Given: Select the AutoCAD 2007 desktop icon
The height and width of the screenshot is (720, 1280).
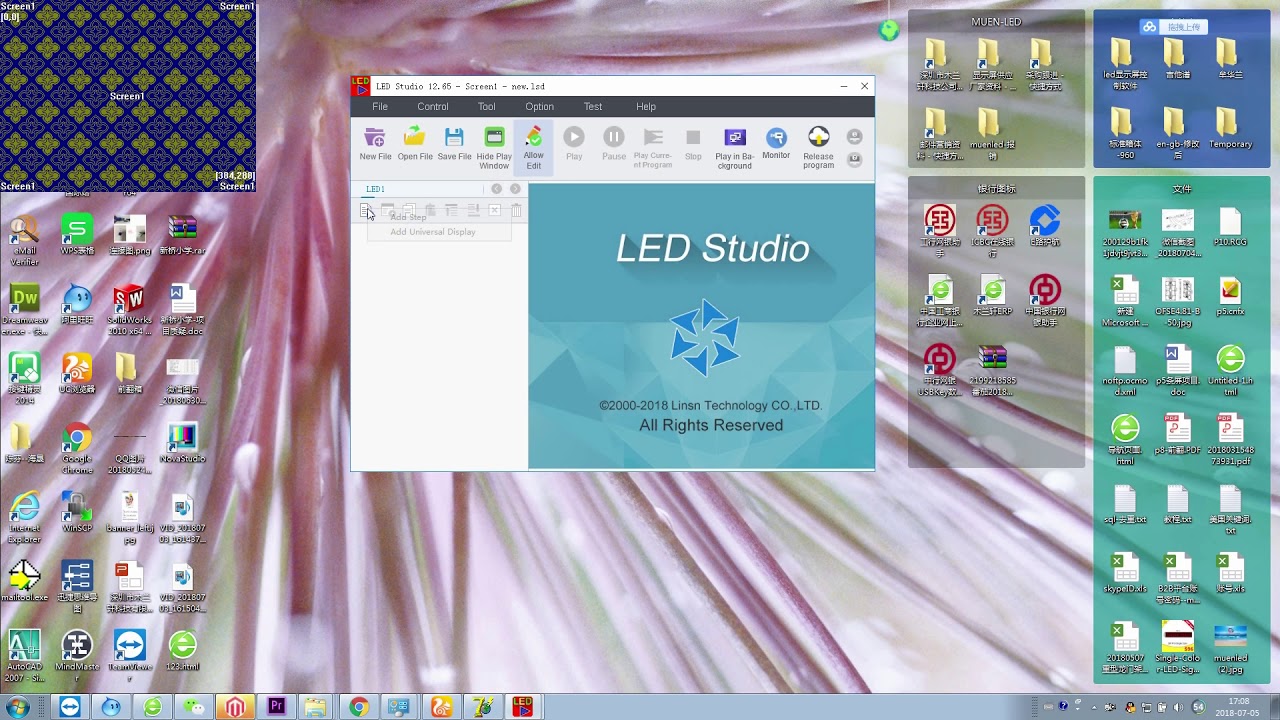Looking at the screenshot, I should point(24,655).
